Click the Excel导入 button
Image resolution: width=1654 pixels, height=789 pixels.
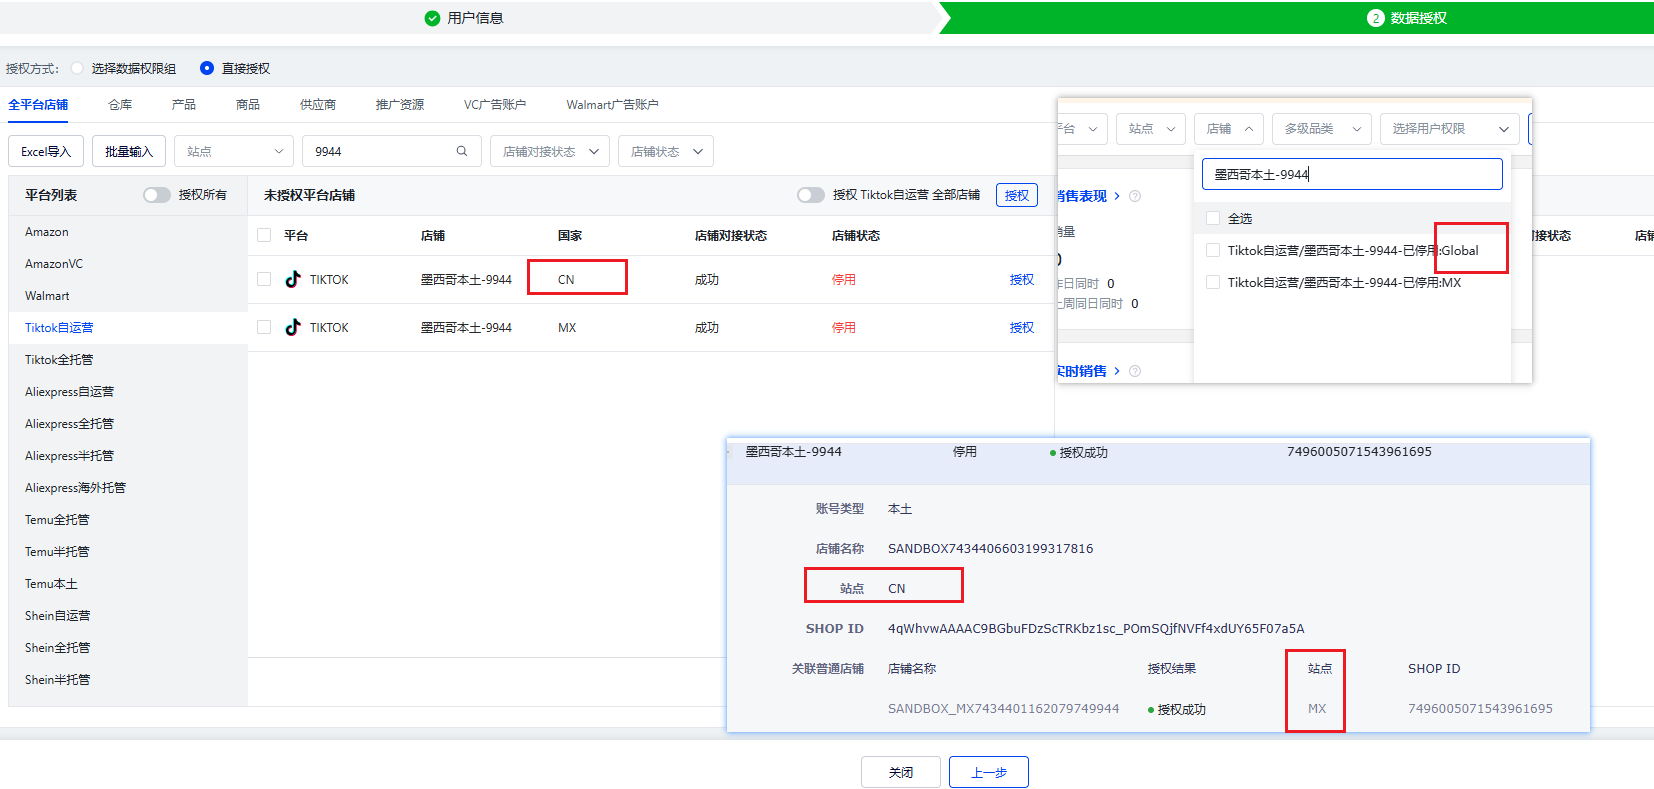(46, 151)
